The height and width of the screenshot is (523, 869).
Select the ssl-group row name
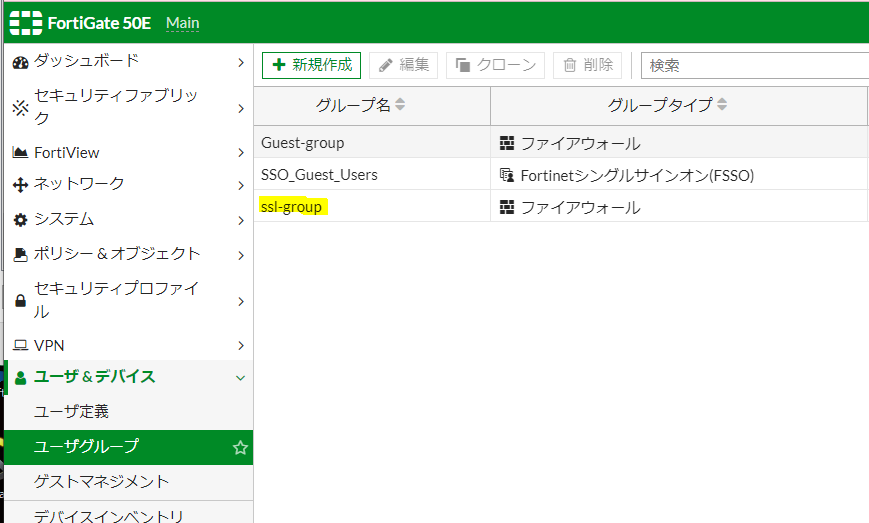point(292,207)
